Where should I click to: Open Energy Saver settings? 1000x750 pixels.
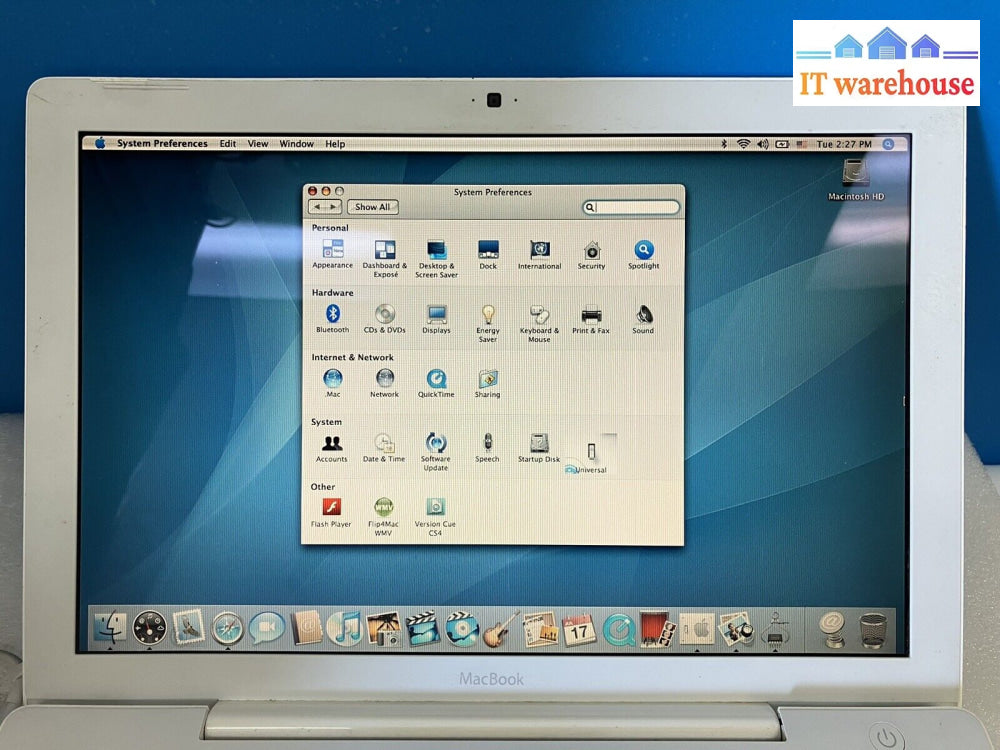pos(488,315)
